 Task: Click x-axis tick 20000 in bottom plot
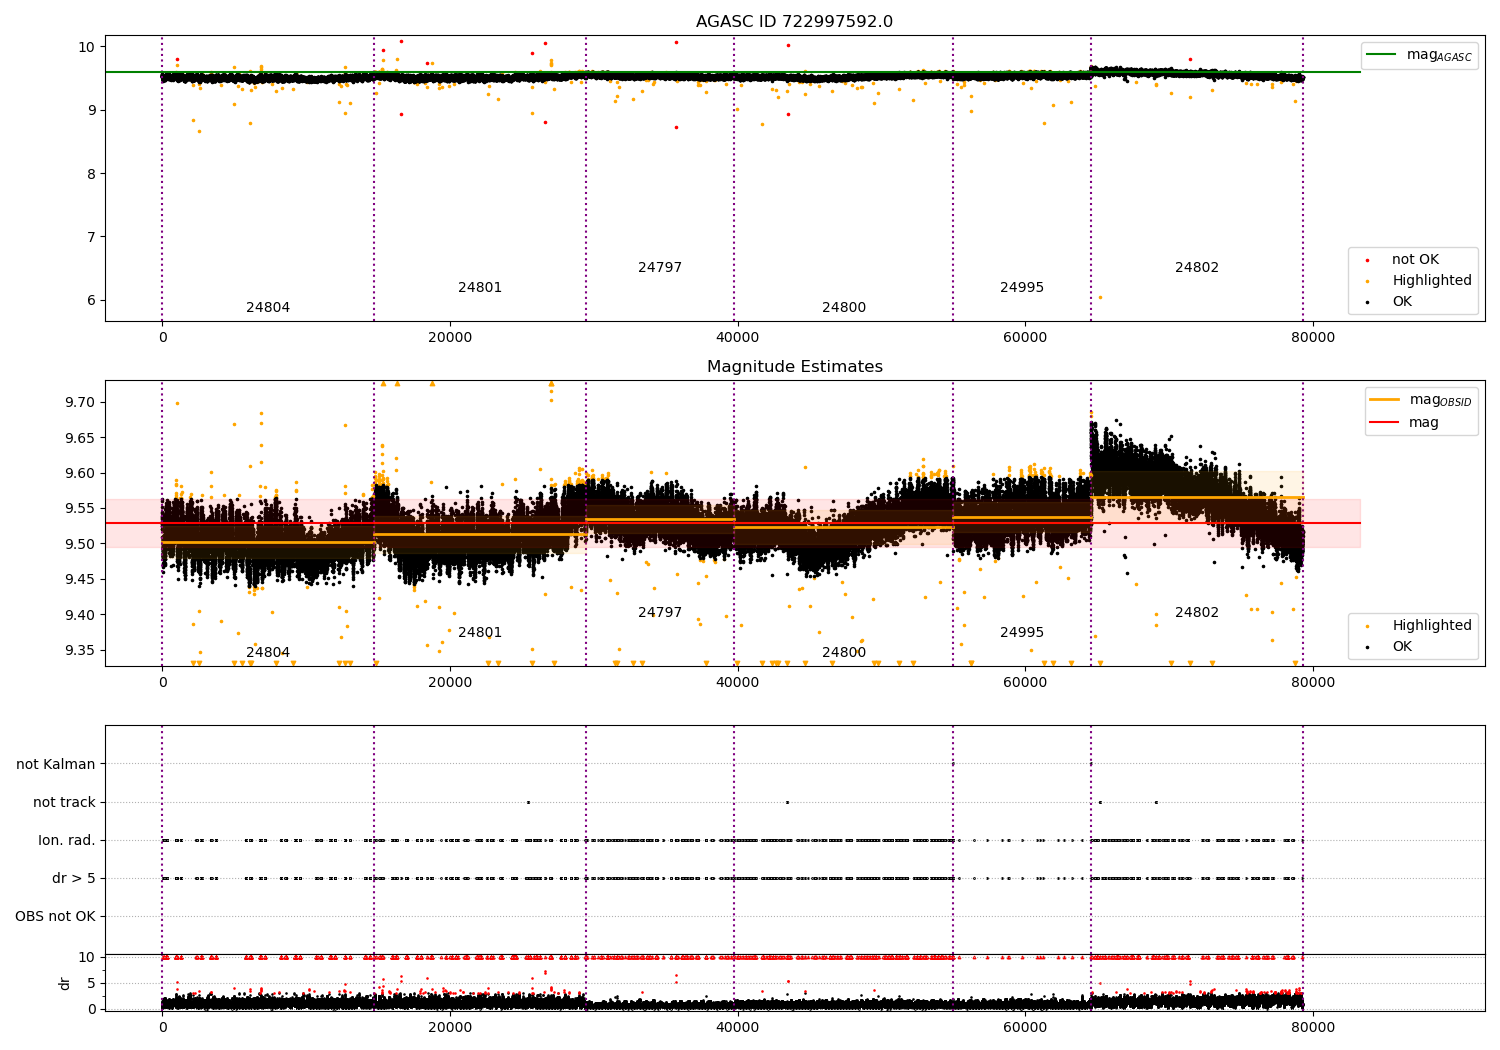point(450,1028)
